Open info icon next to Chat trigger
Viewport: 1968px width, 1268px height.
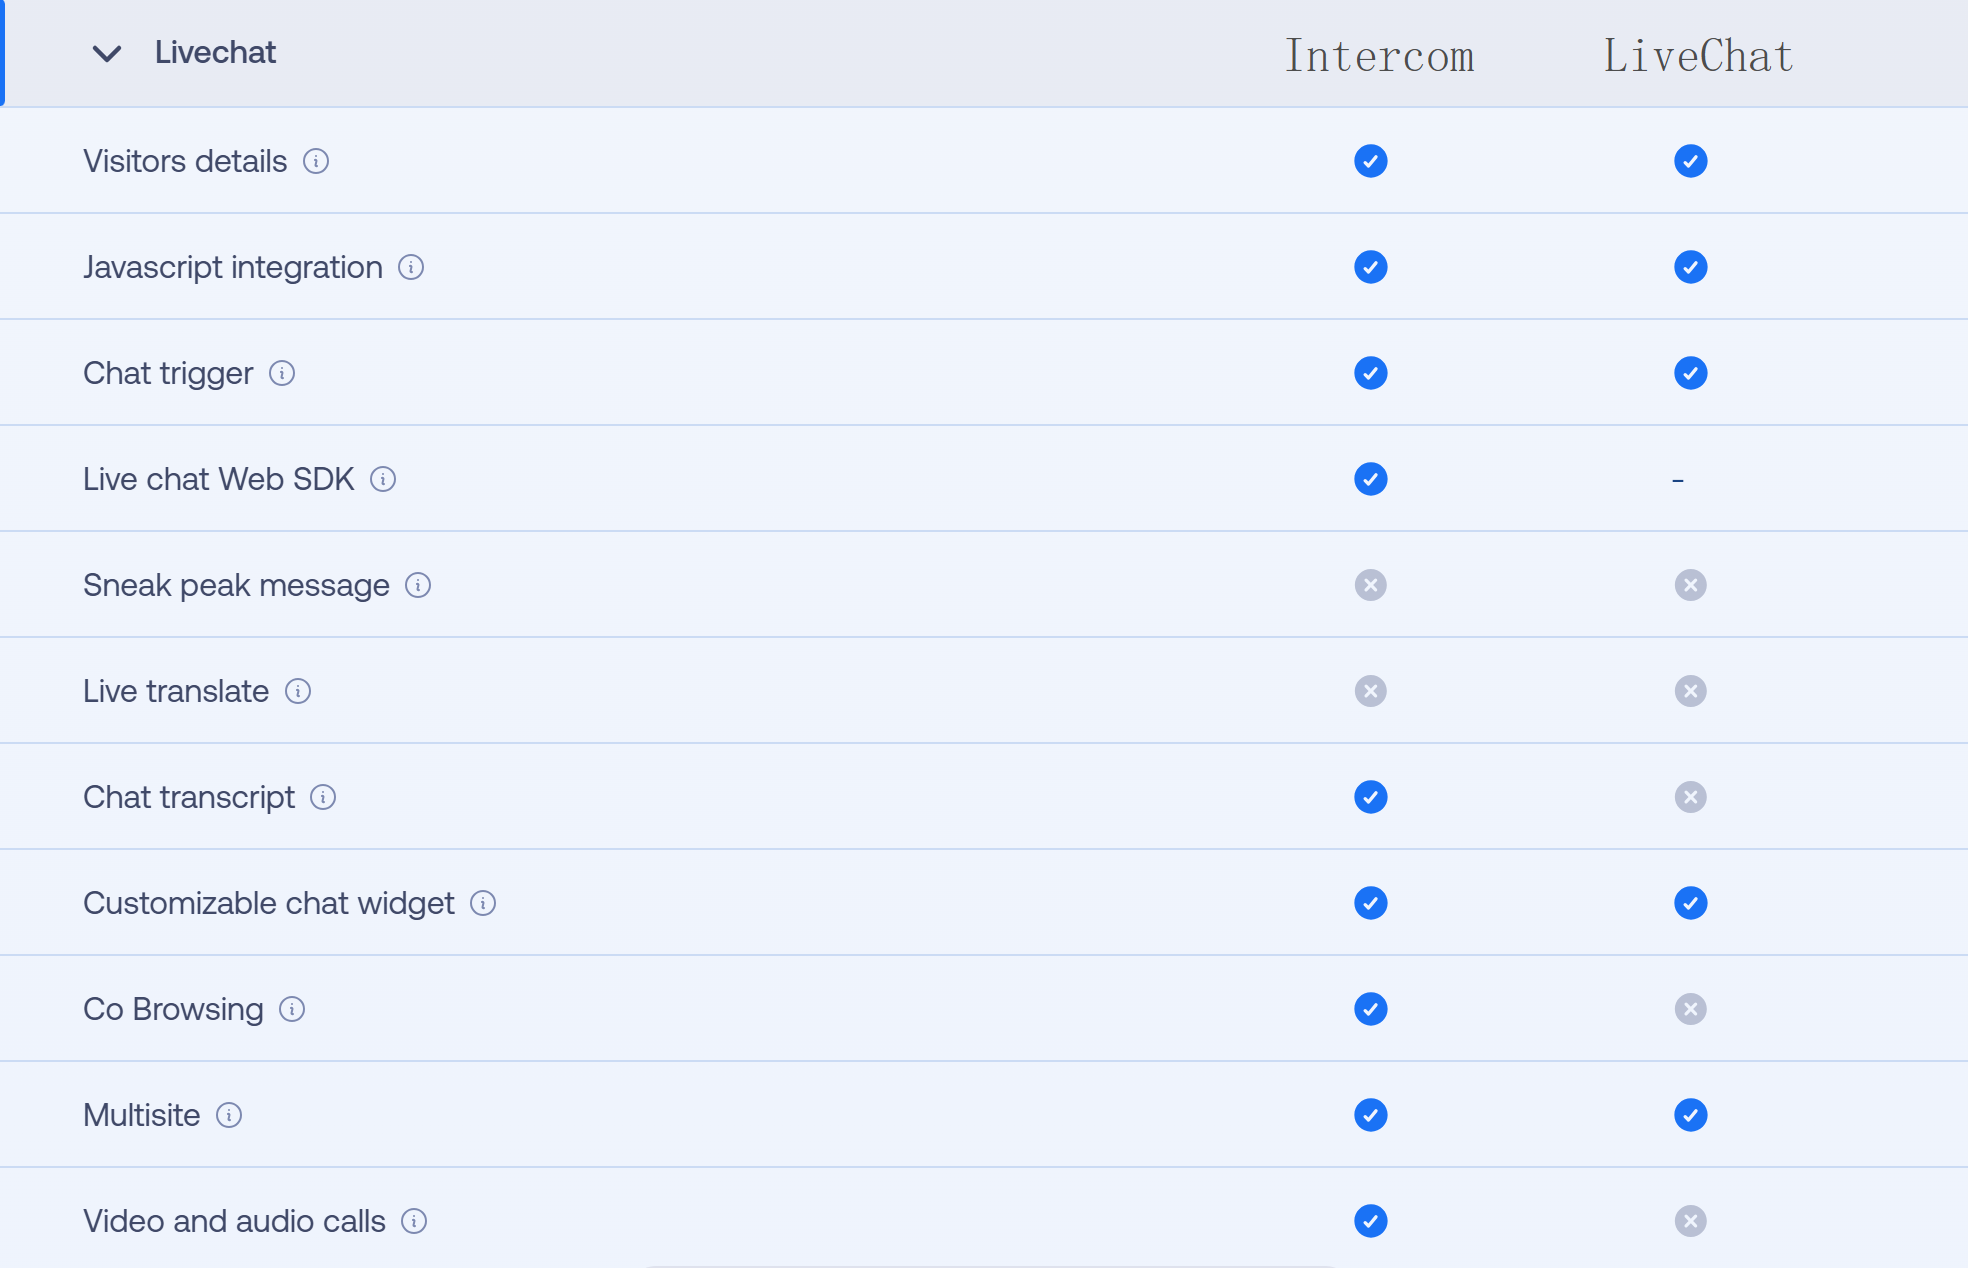coord(282,373)
